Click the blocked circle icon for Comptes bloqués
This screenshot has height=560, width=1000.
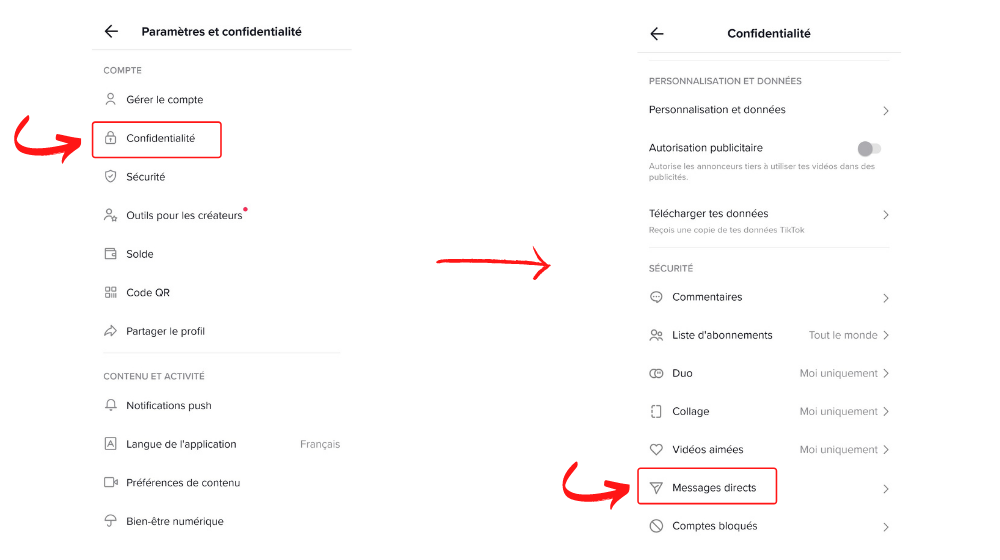656,526
